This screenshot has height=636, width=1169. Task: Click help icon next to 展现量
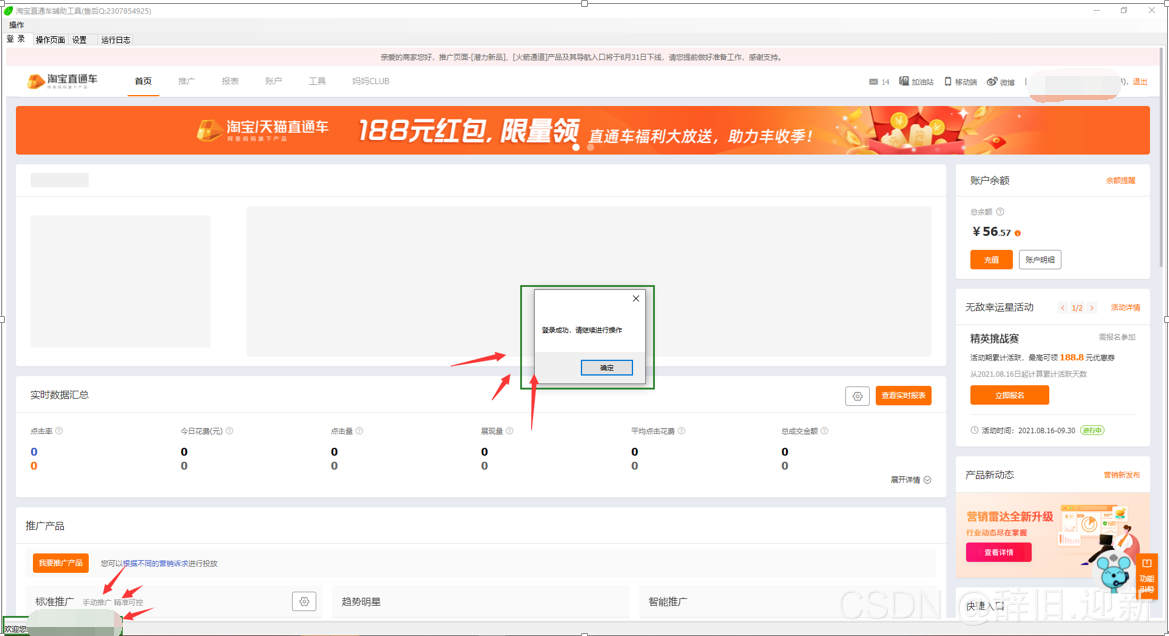coord(509,431)
